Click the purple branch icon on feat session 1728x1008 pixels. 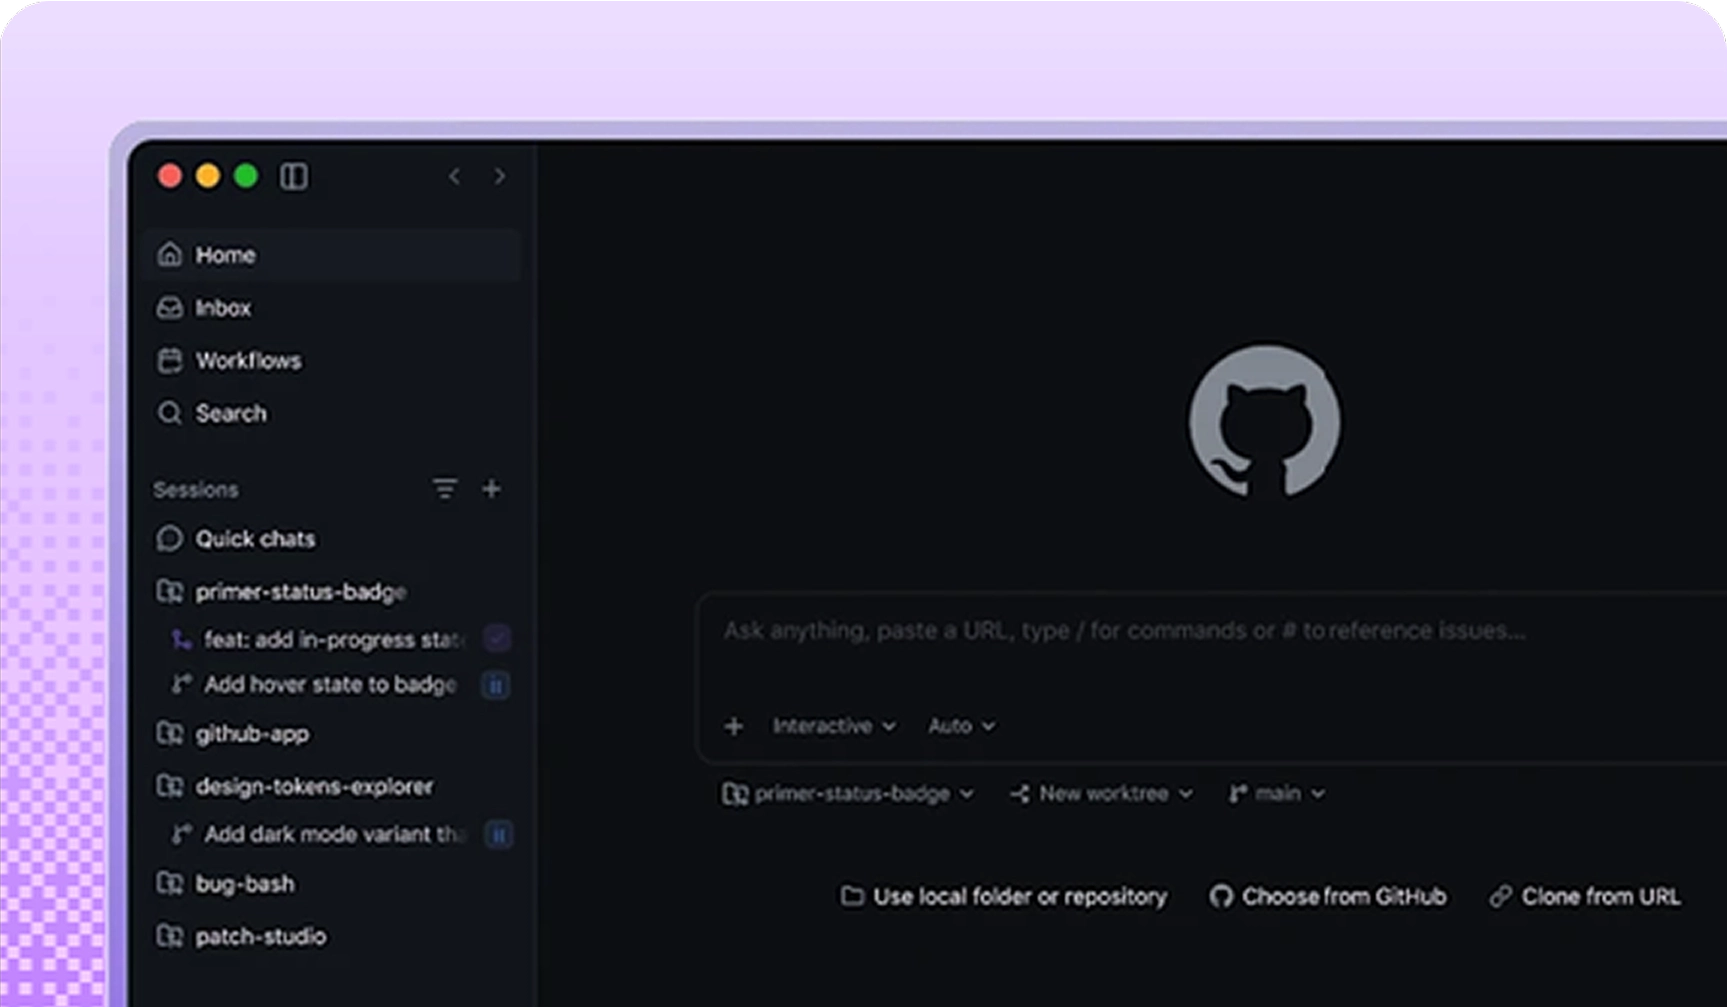pos(181,639)
